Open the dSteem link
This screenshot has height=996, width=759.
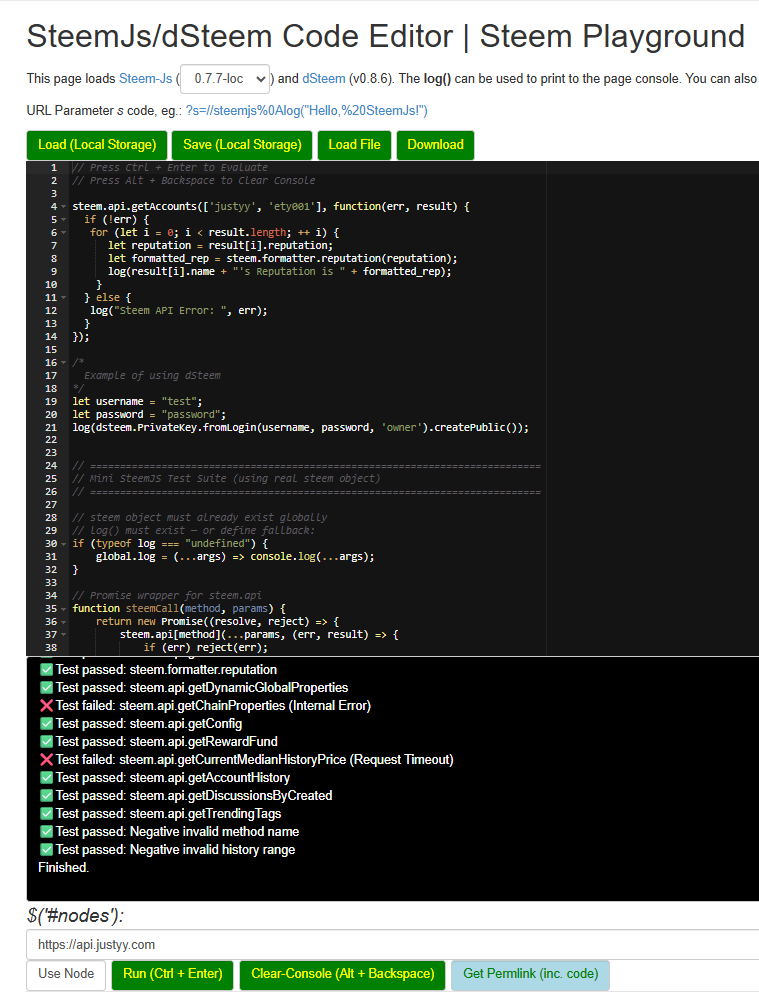(324, 79)
